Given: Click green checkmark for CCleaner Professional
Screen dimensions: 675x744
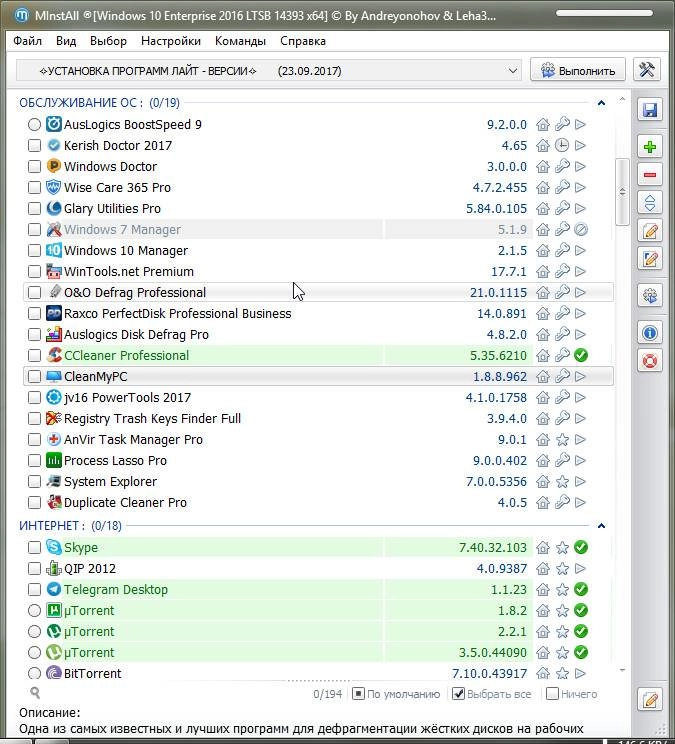Looking at the screenshot, I should pos(581,355).
